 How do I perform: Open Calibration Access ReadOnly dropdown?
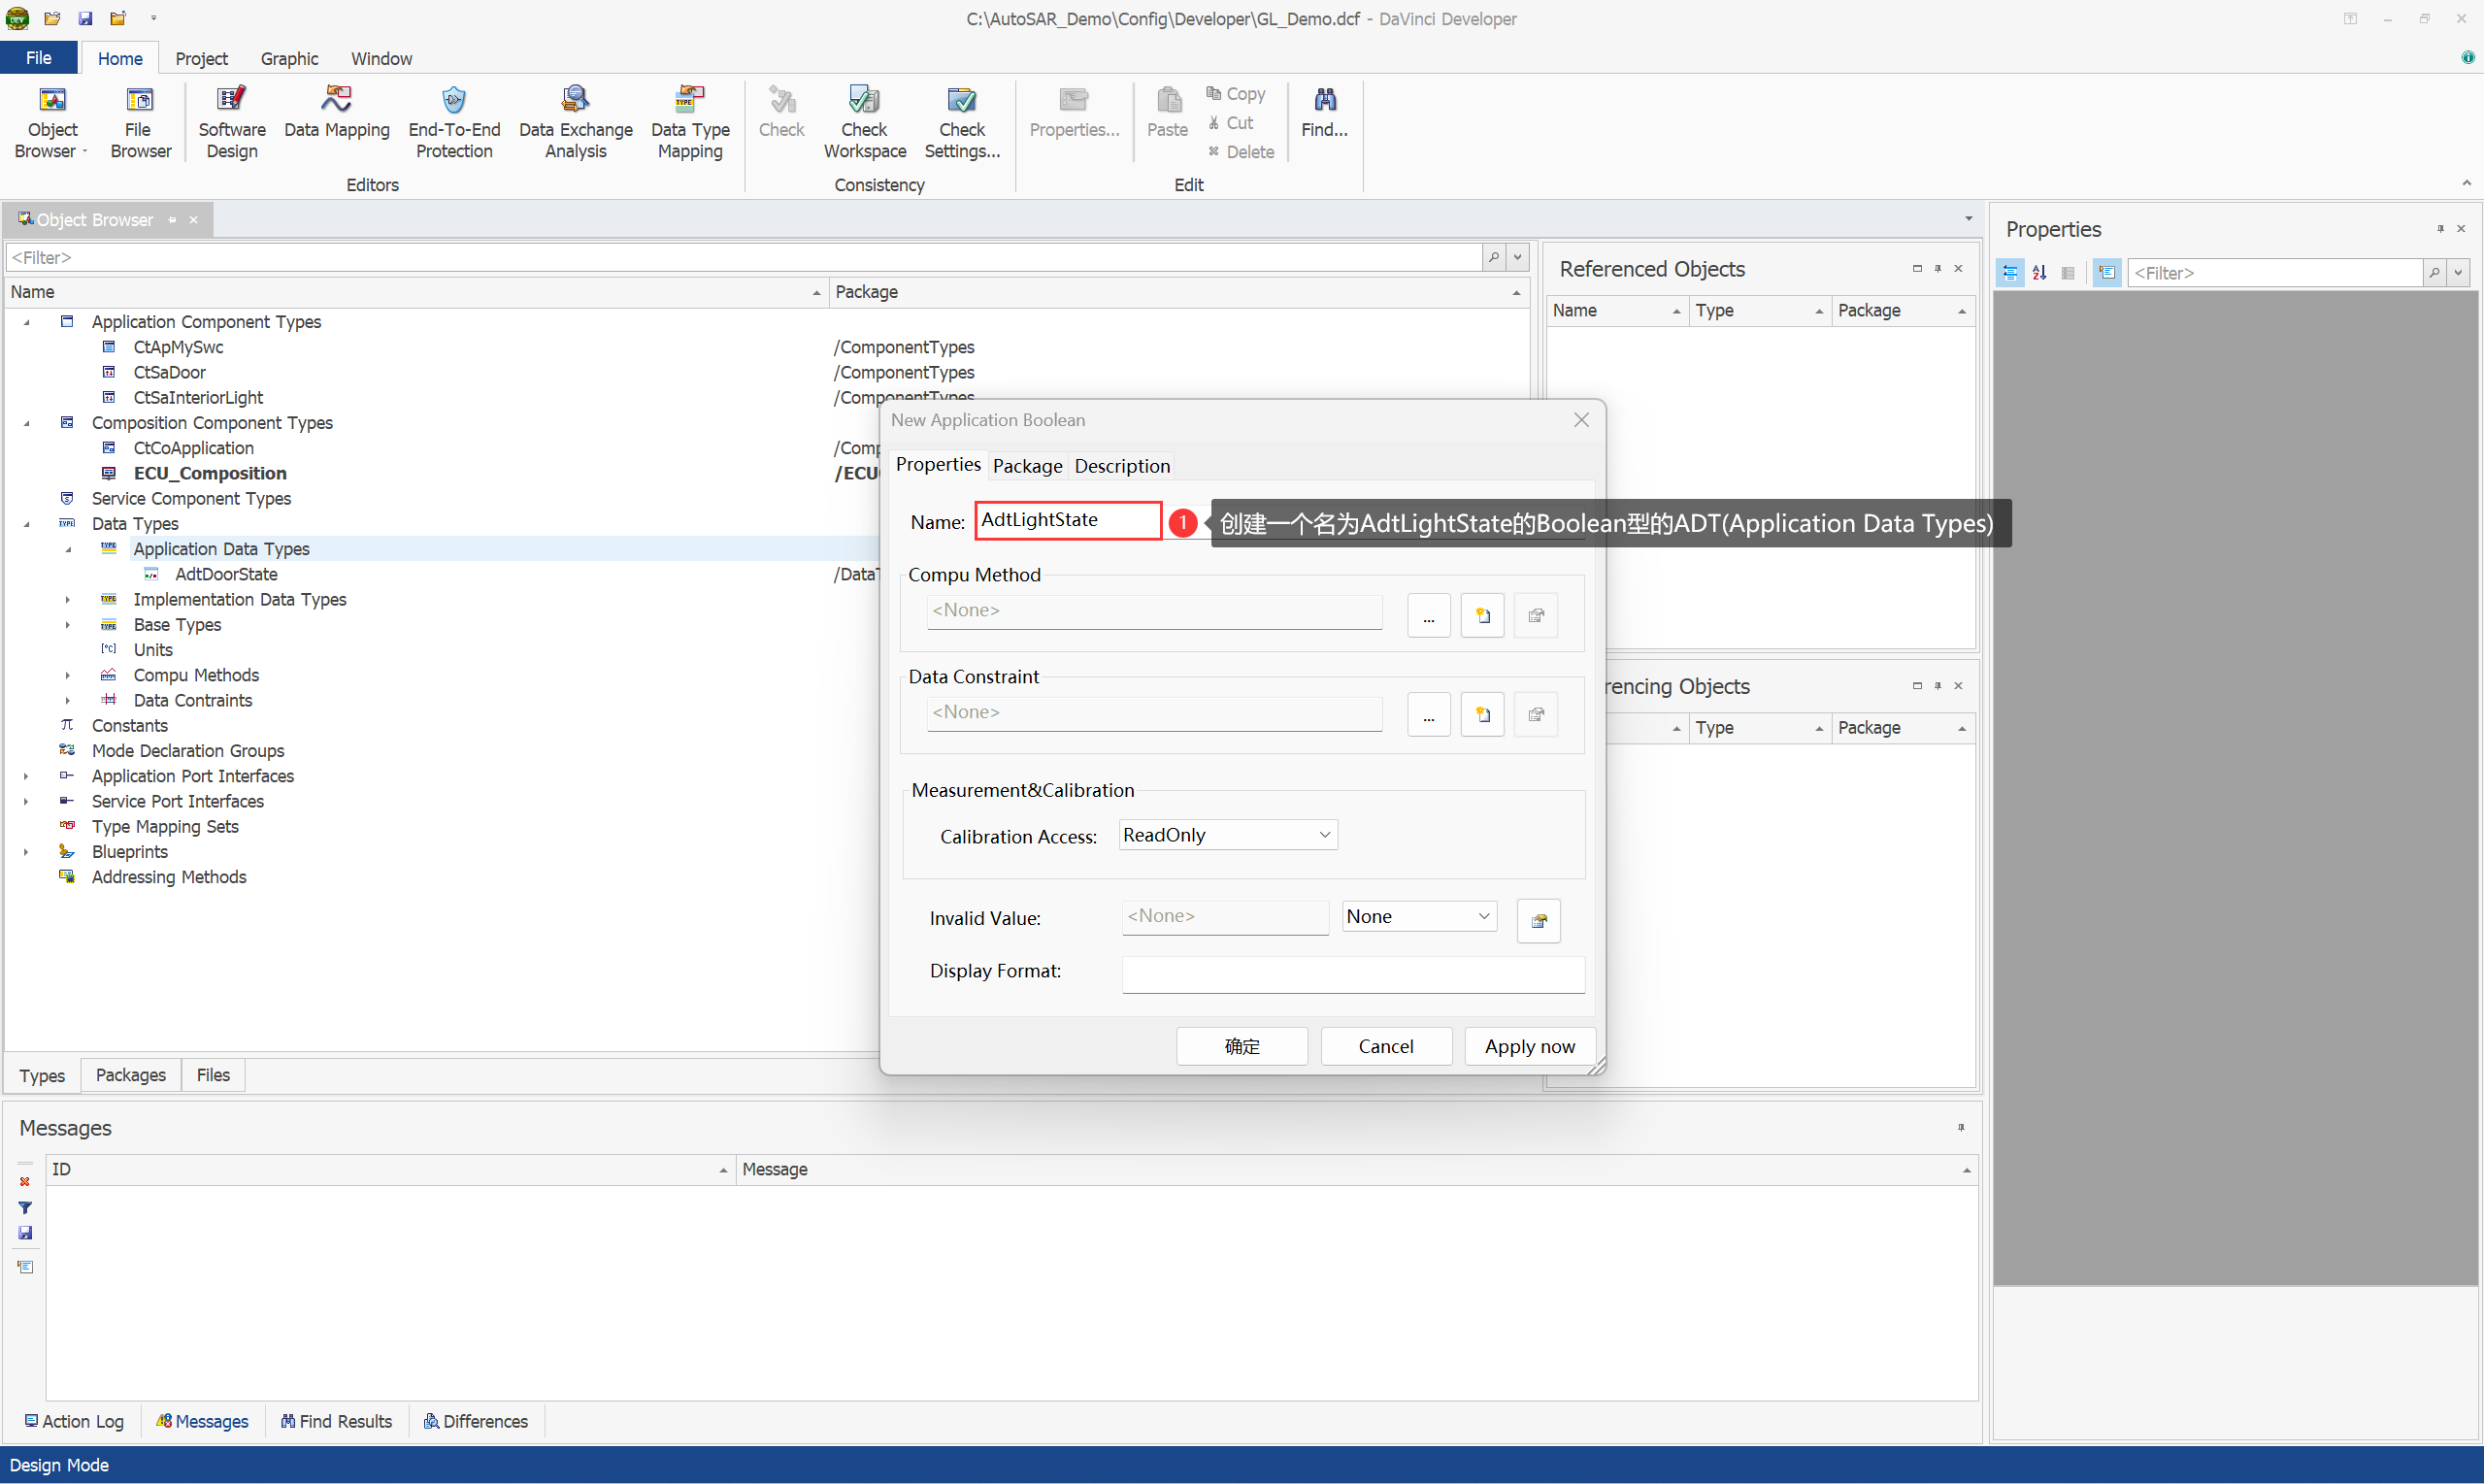click(1227, 835)
